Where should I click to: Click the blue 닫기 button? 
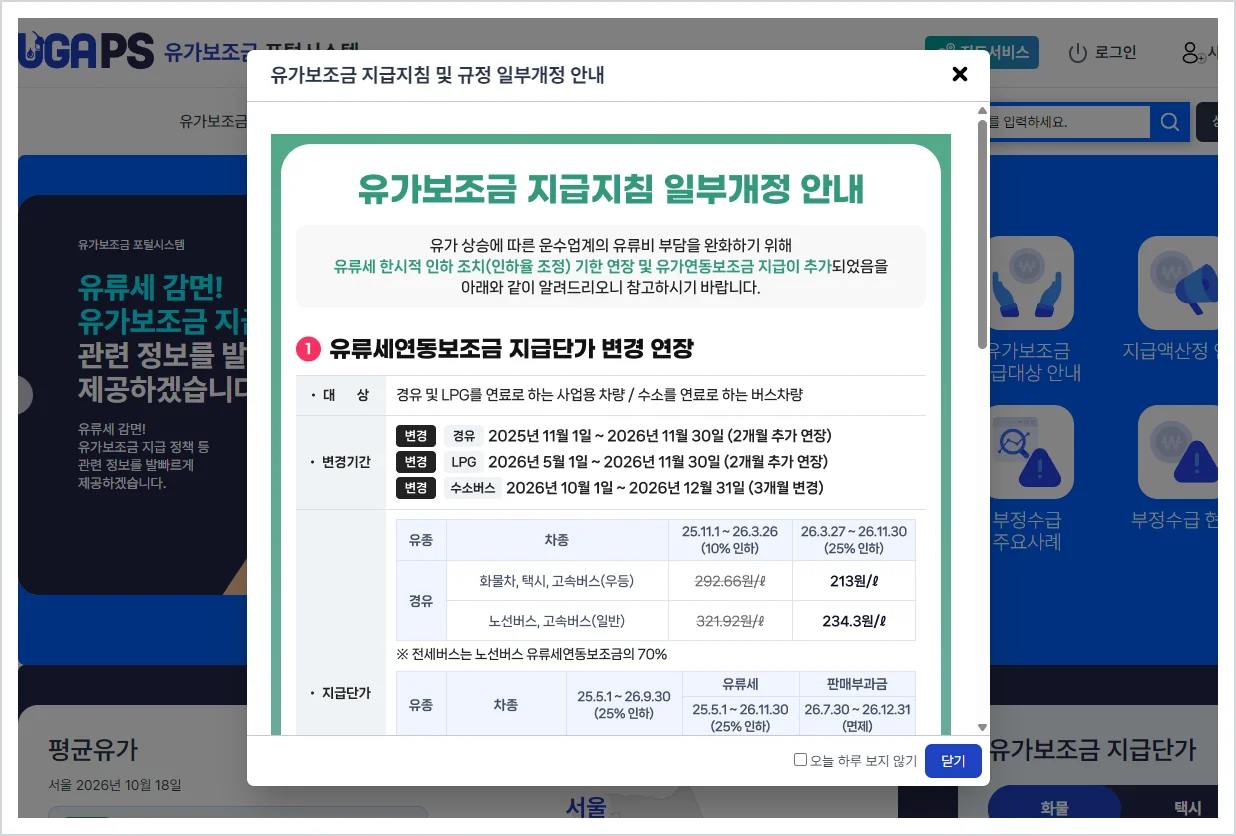tap(953, 761)
